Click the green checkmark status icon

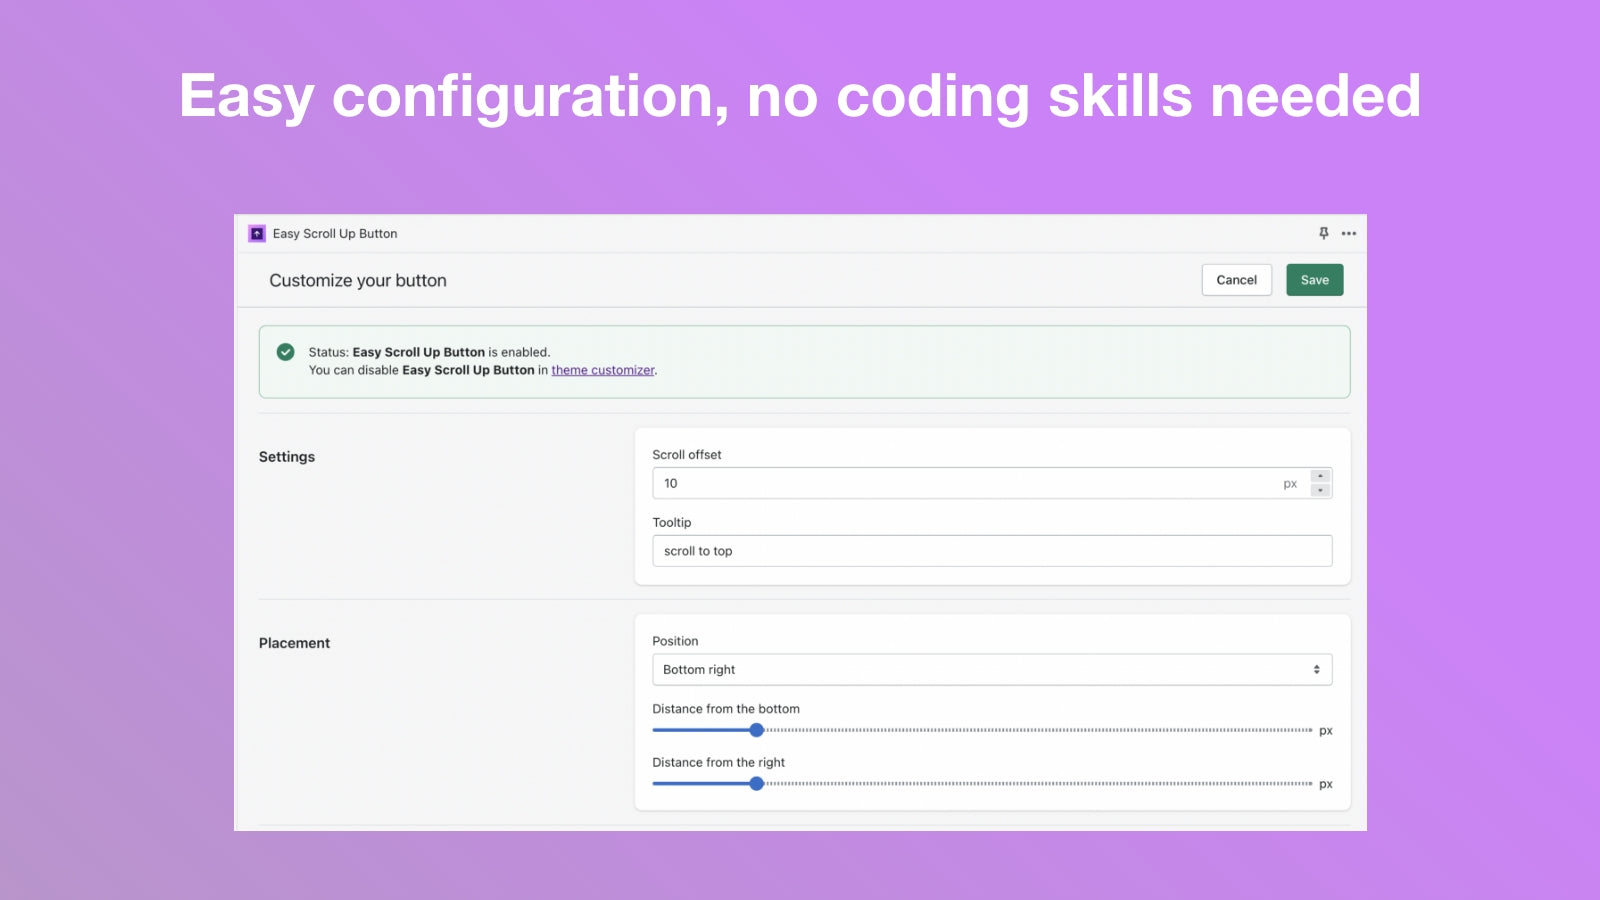pyautogui.click(x=286, y=352)
